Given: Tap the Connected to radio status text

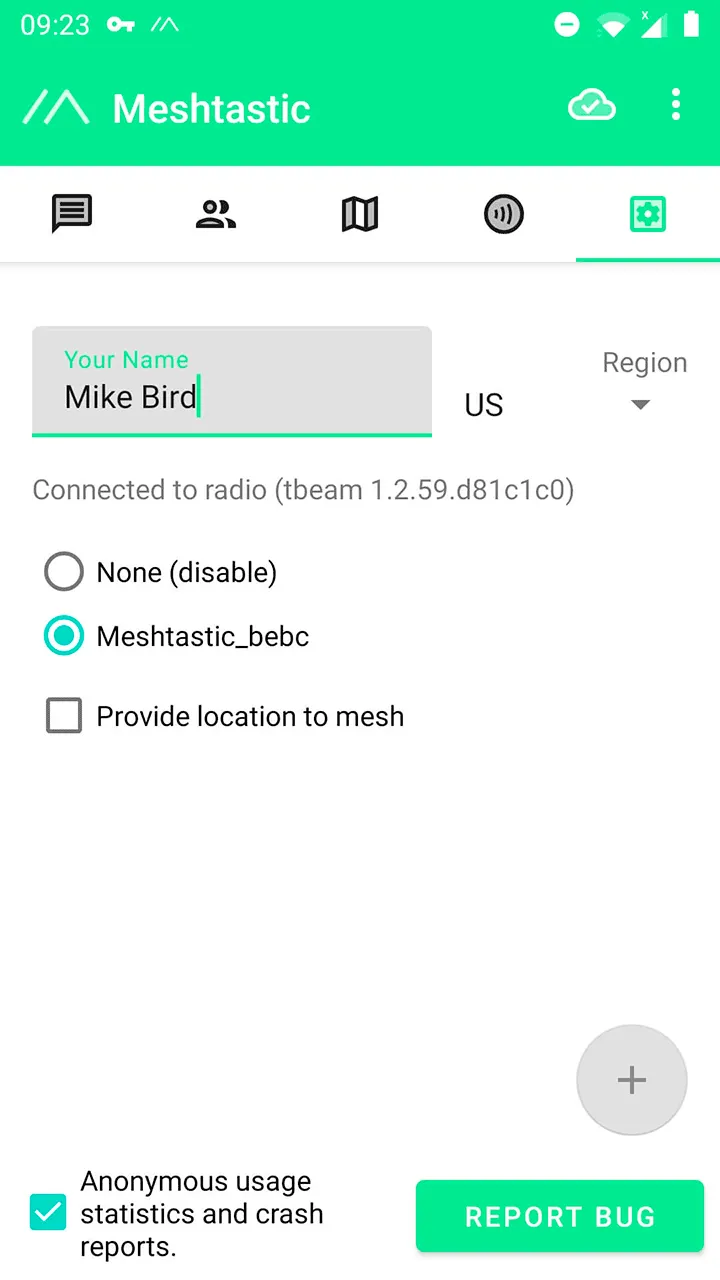Looking at the screenshot, I should pos(303,490).
